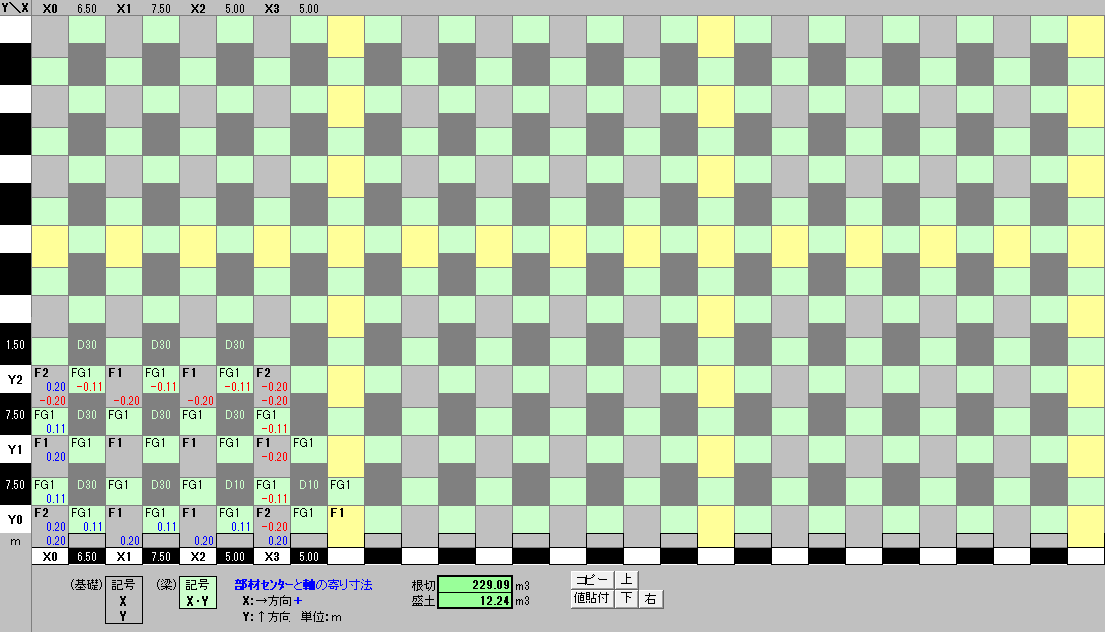
Task: Click the 基礎 記号 X Y legend box
Action: [122, 600]
